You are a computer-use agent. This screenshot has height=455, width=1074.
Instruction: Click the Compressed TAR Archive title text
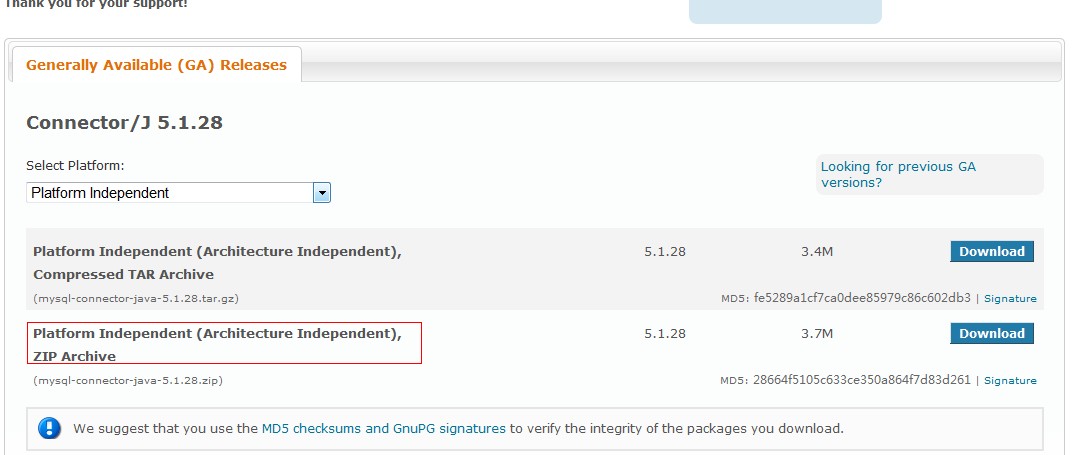[123, 275]
